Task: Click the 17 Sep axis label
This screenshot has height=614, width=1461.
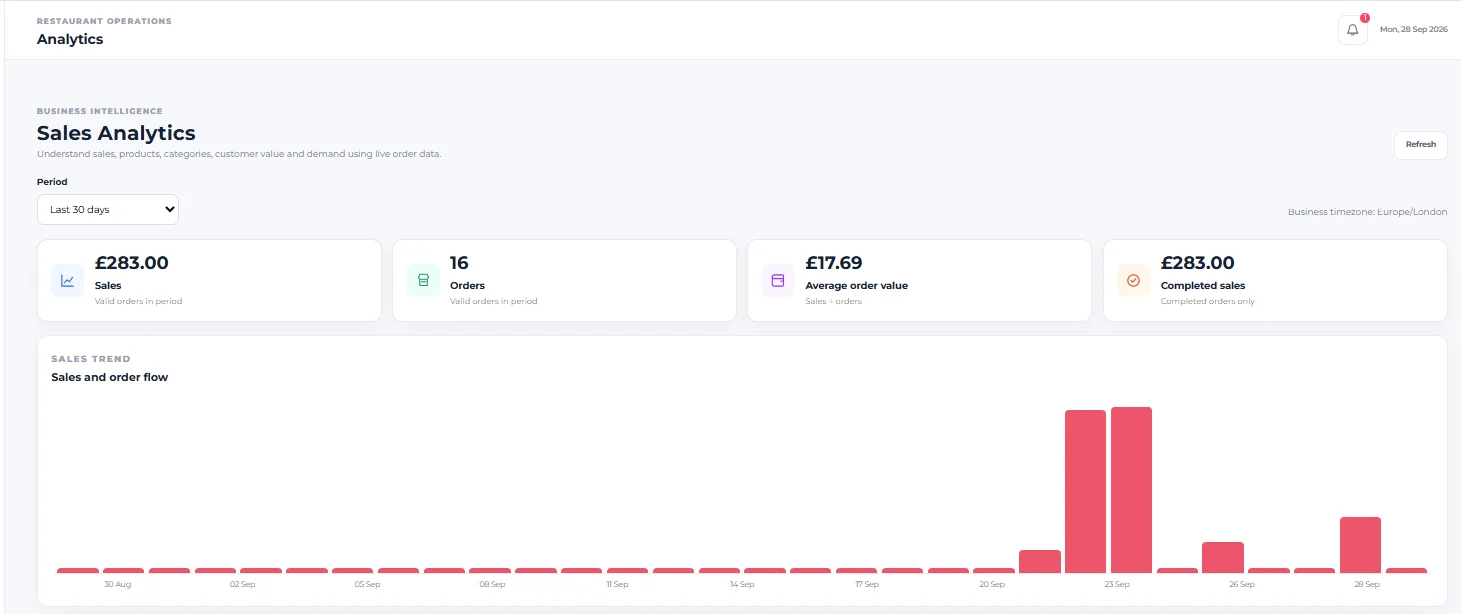Action: click(867, 584)
